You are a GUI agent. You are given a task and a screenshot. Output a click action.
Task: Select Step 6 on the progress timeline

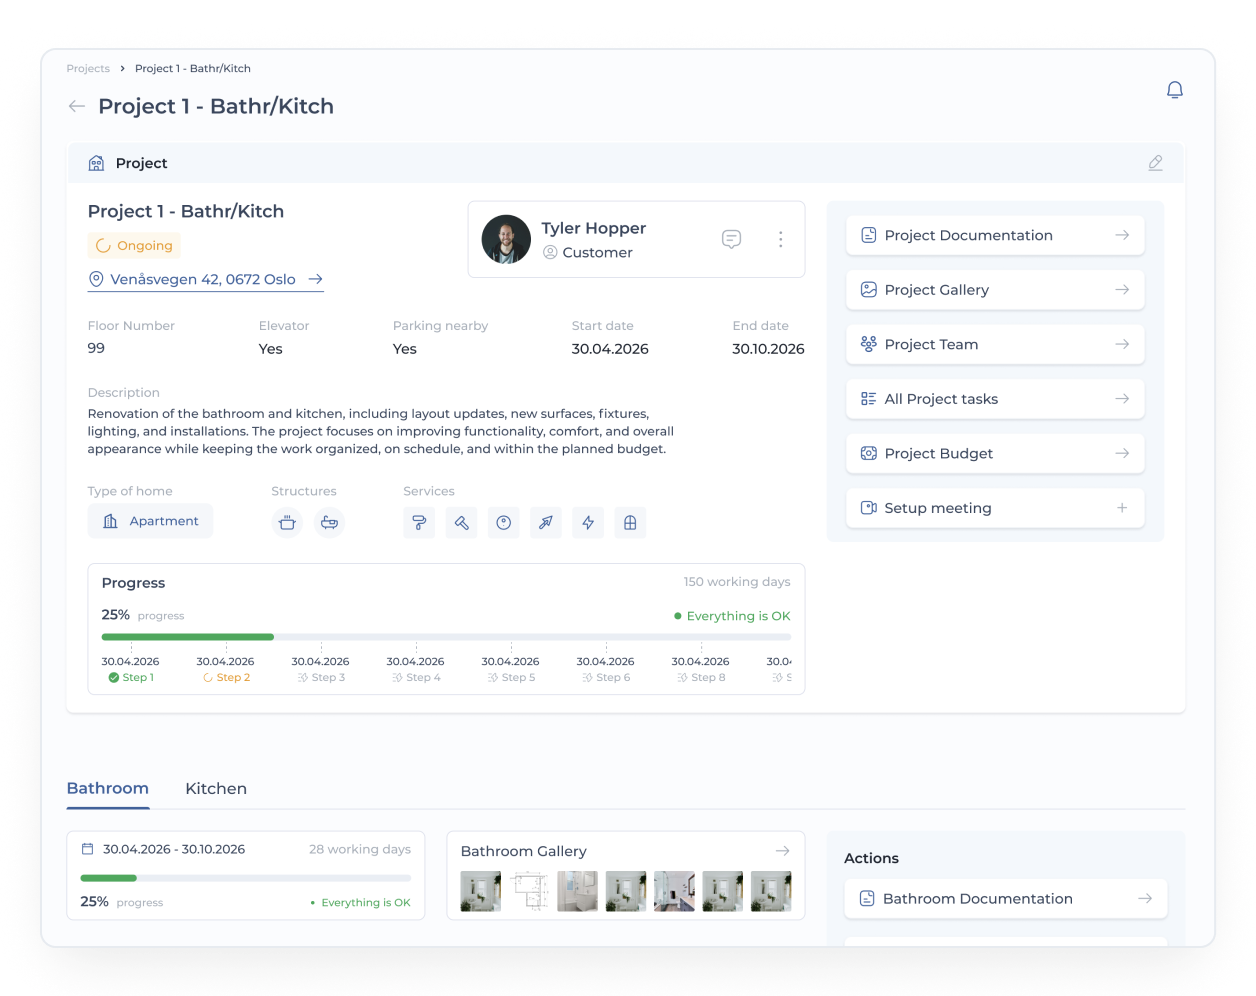pyautogui.click(x=606, y=678)
